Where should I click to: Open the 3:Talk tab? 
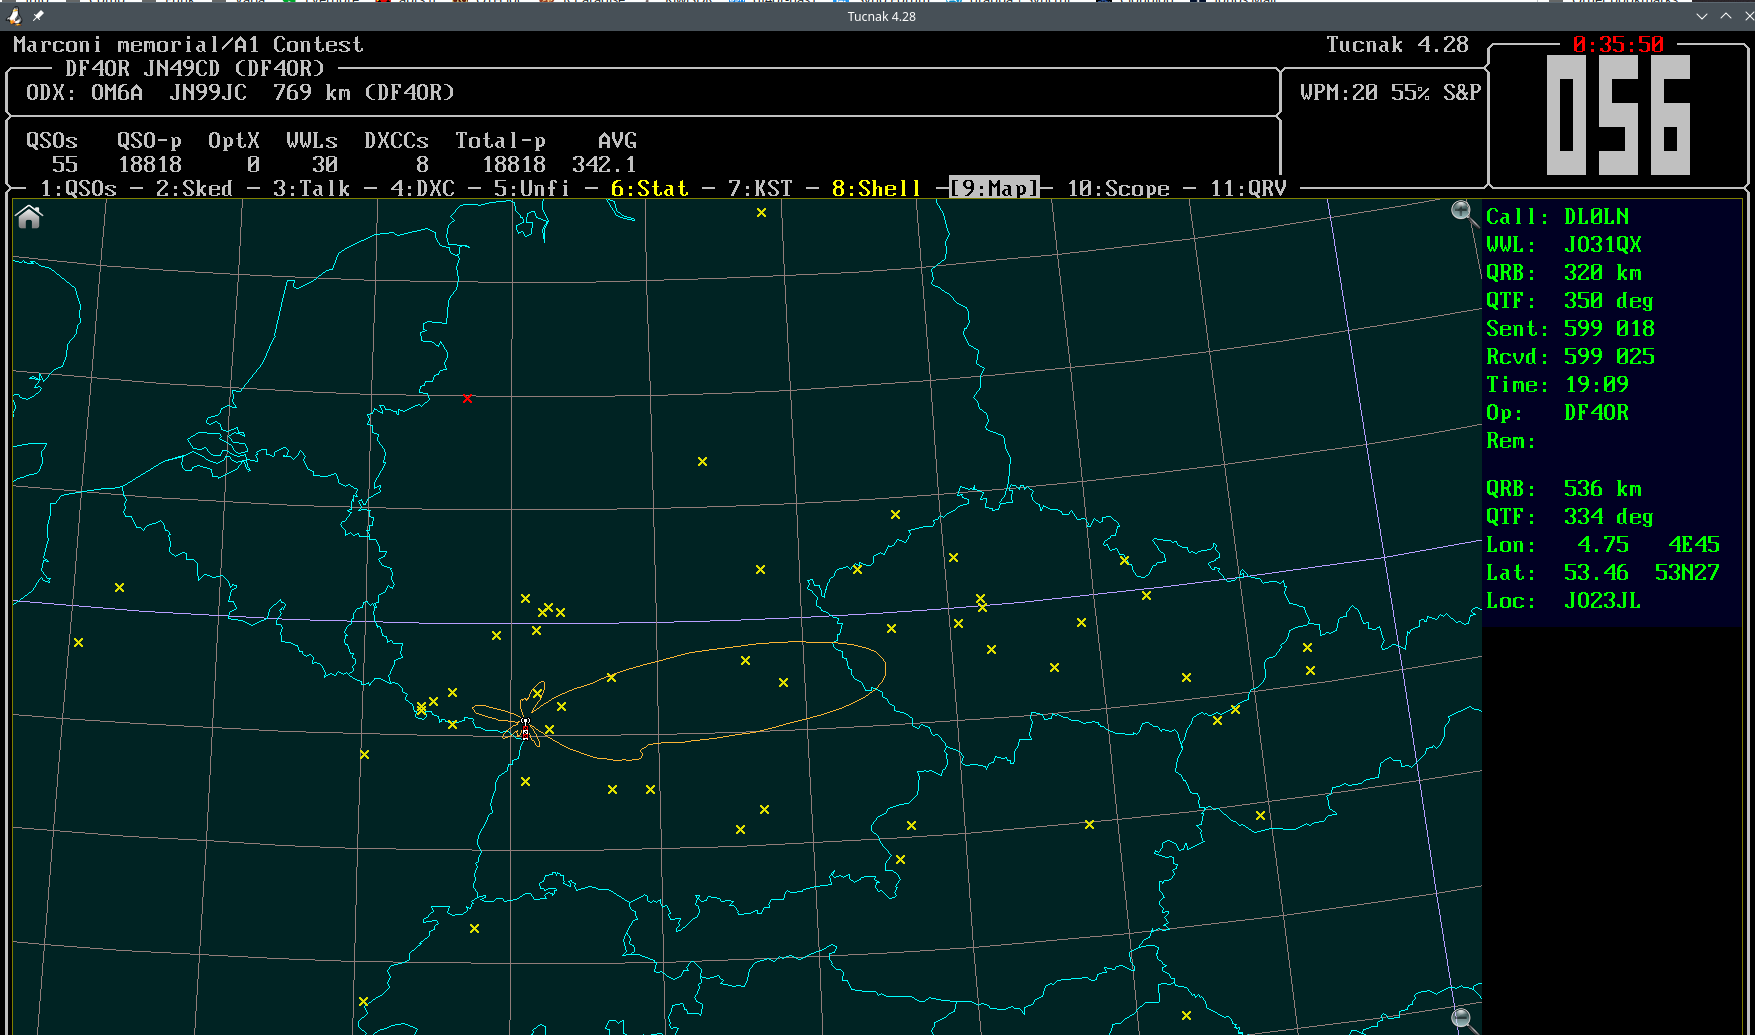(x=311, y=189)
